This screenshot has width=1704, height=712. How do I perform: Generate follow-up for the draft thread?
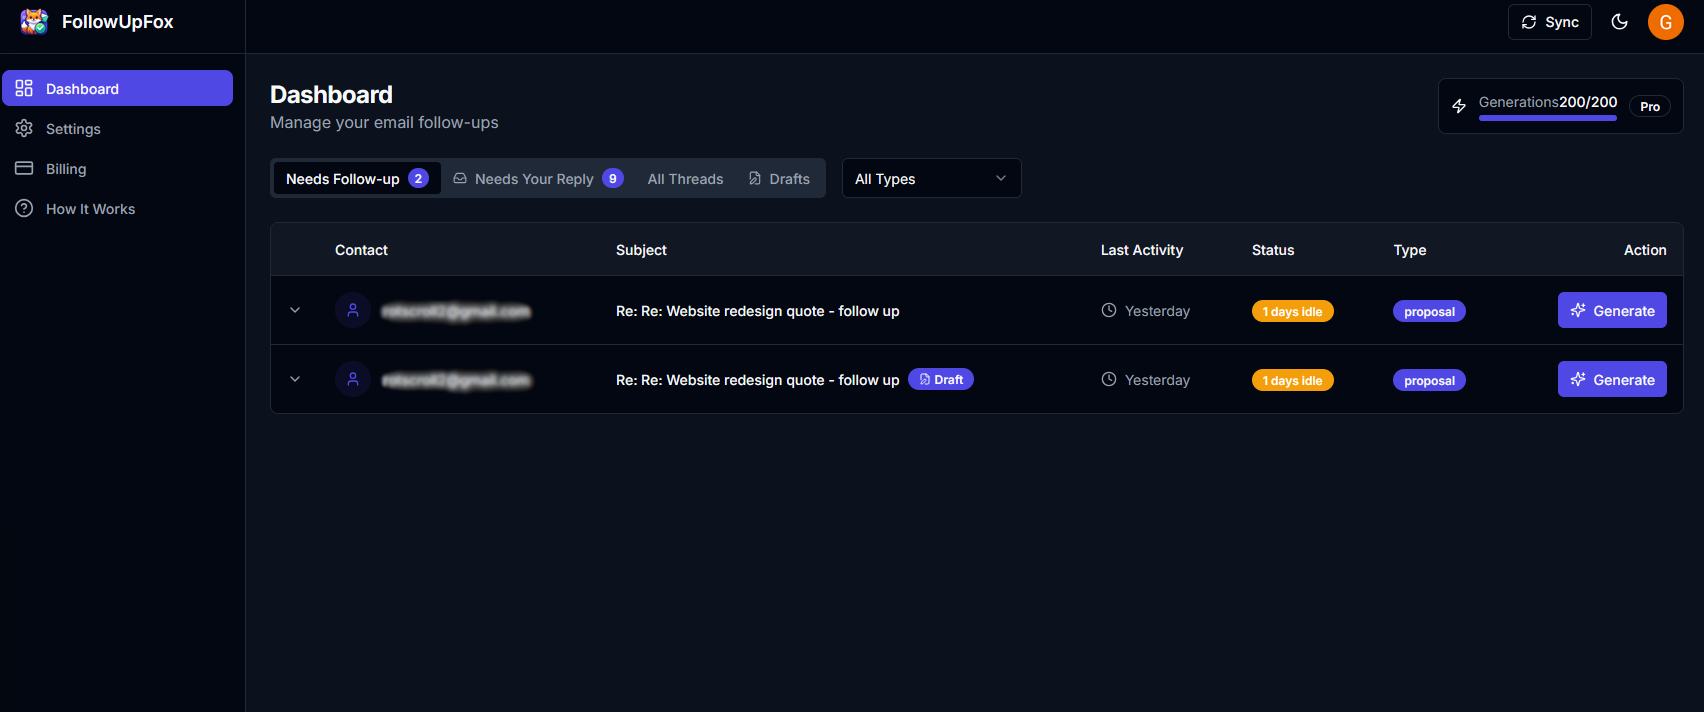pos(1612,379)
